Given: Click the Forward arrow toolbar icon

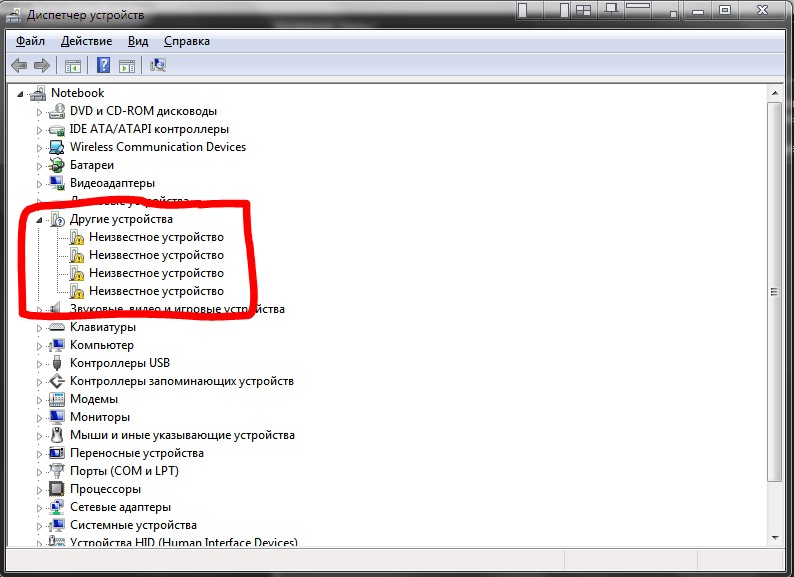Looking at the screenshot, I should tap(42, 65).
